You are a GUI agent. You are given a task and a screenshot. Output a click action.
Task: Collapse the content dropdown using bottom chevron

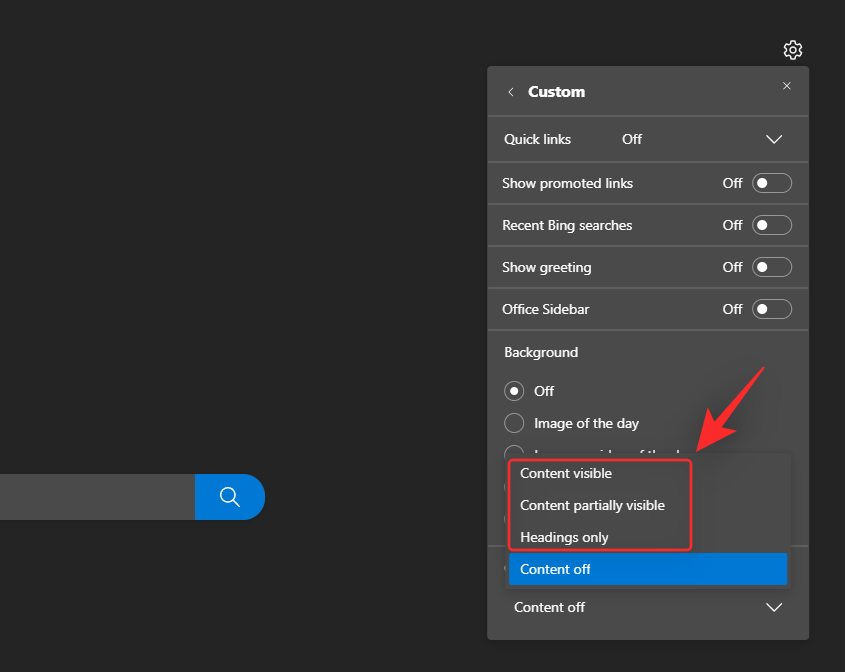(773, 607)
